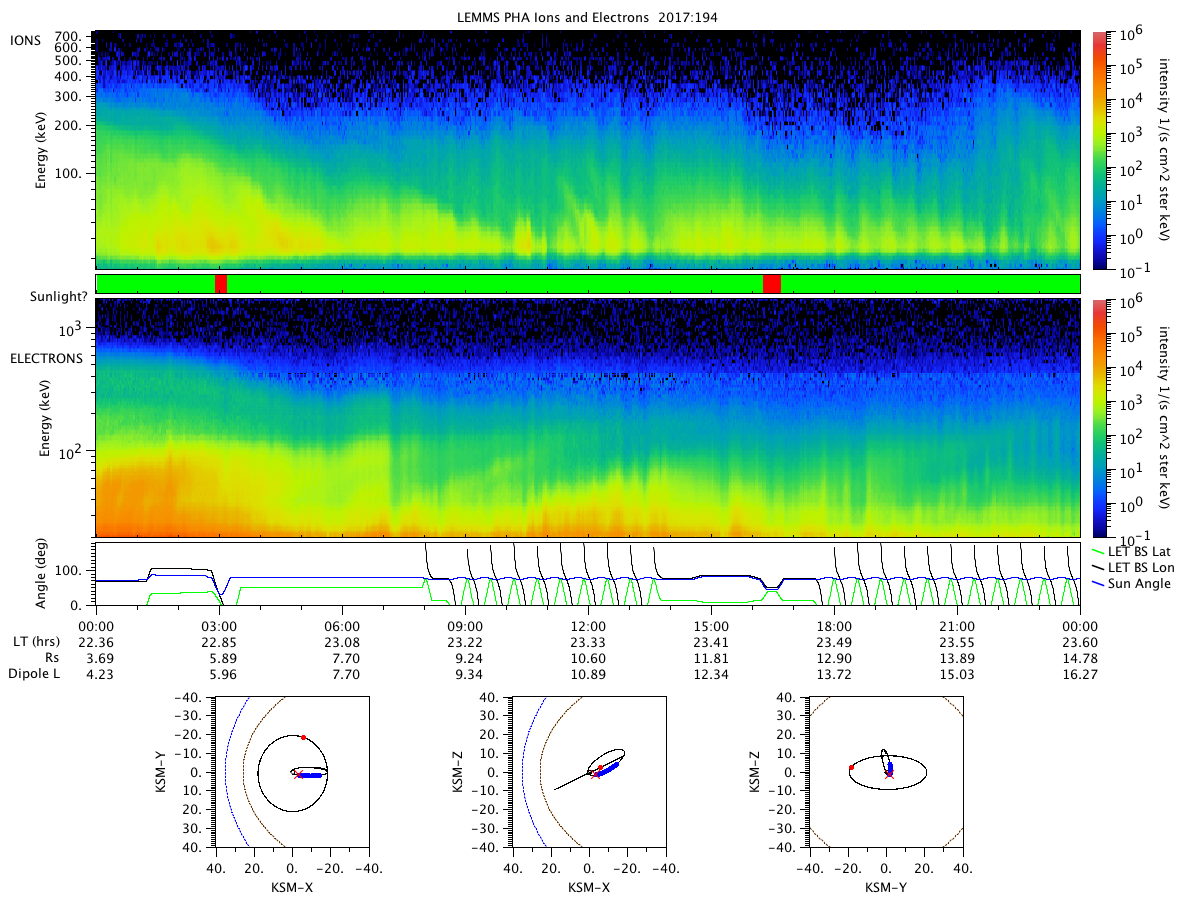Click the red dot in the KSM-X/KSM-Y orbit plot
Viewport: 1200px width, 900px height.
tap(303, 737)
